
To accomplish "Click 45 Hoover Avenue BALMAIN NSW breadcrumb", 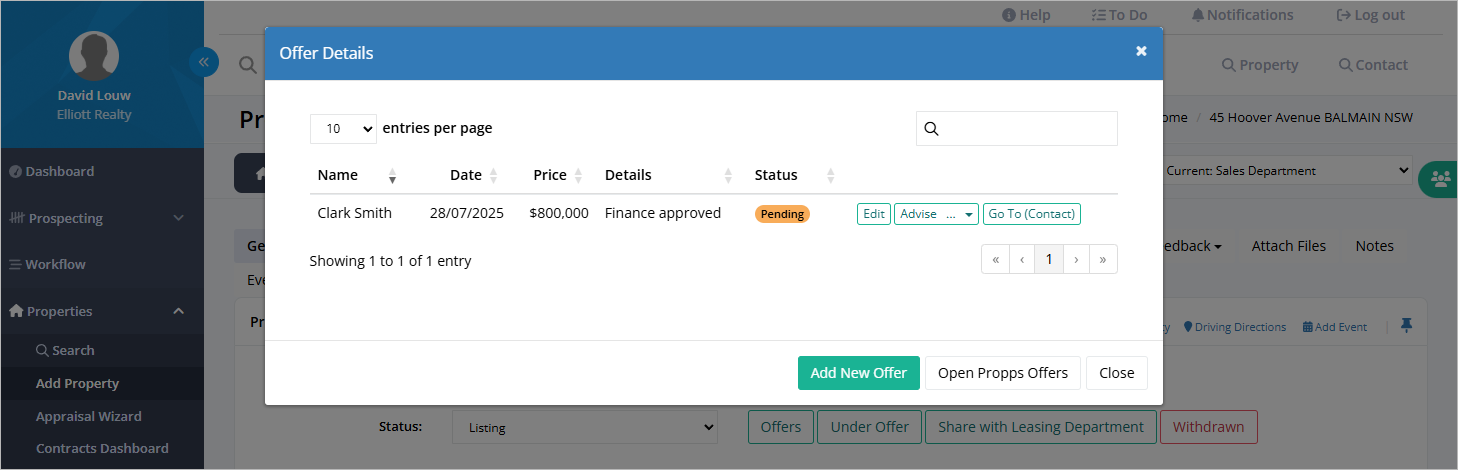I will pos(1311,118).
